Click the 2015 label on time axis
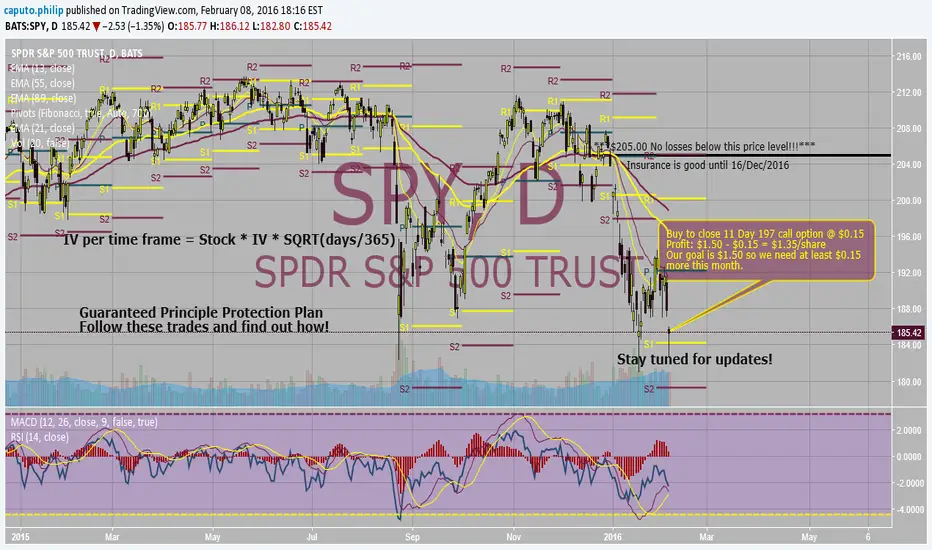 (20, 536)
